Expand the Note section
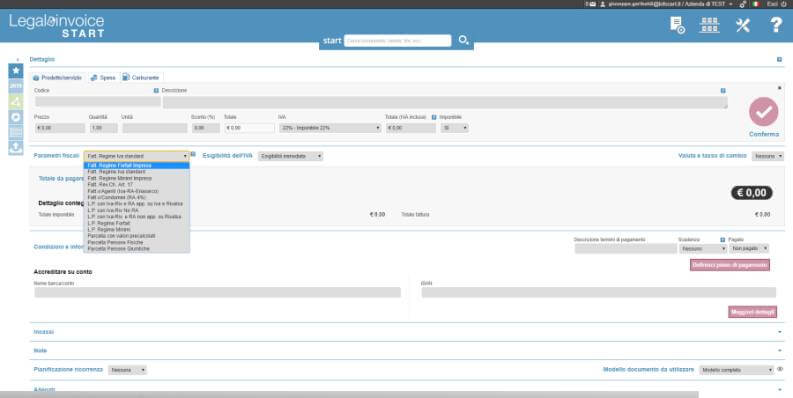 click(x=407, y=350)
